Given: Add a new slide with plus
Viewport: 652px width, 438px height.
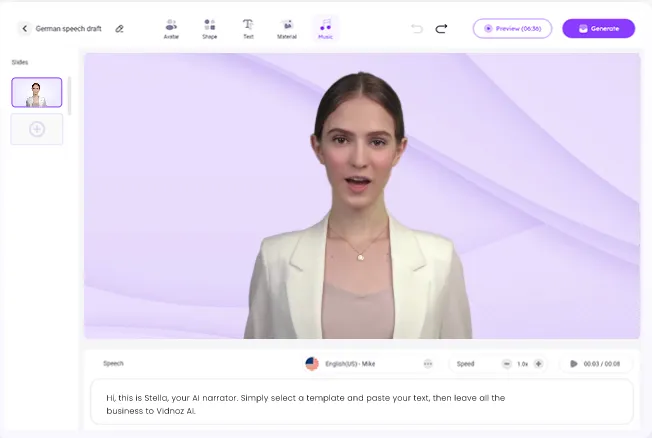Looking at the screenshot, I should [x=37, y=129].
